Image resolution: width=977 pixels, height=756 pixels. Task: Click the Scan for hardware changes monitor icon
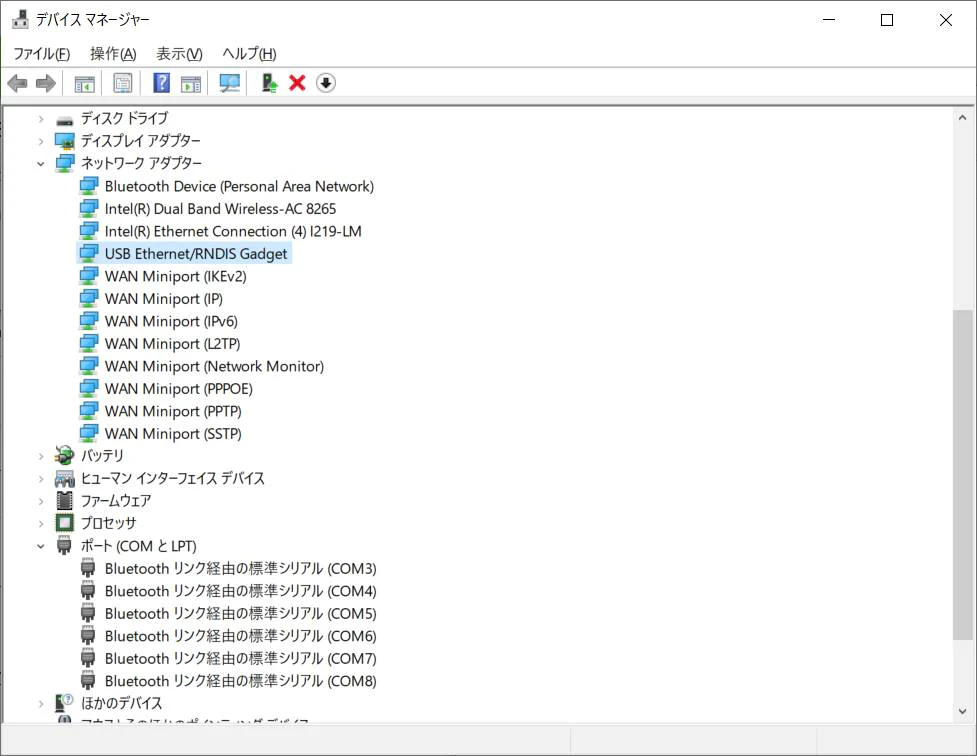tap(229, 83)
